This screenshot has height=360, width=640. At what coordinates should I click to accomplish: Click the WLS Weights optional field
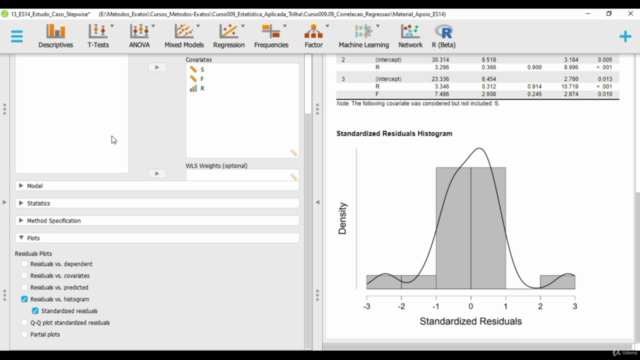pos(242,176)
